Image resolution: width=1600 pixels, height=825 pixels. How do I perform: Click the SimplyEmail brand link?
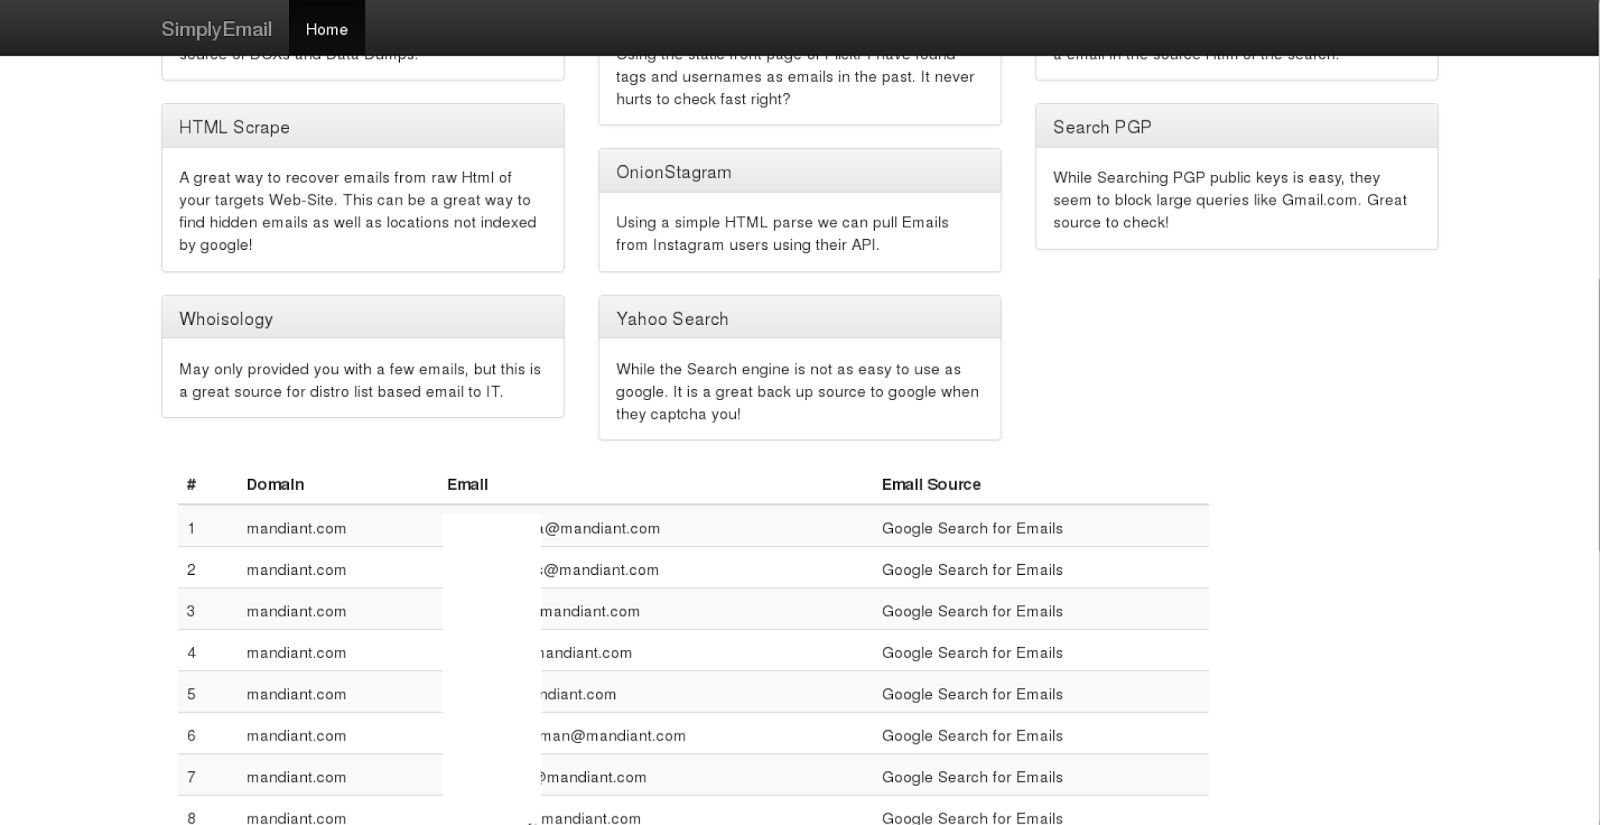tap(216, 29)
